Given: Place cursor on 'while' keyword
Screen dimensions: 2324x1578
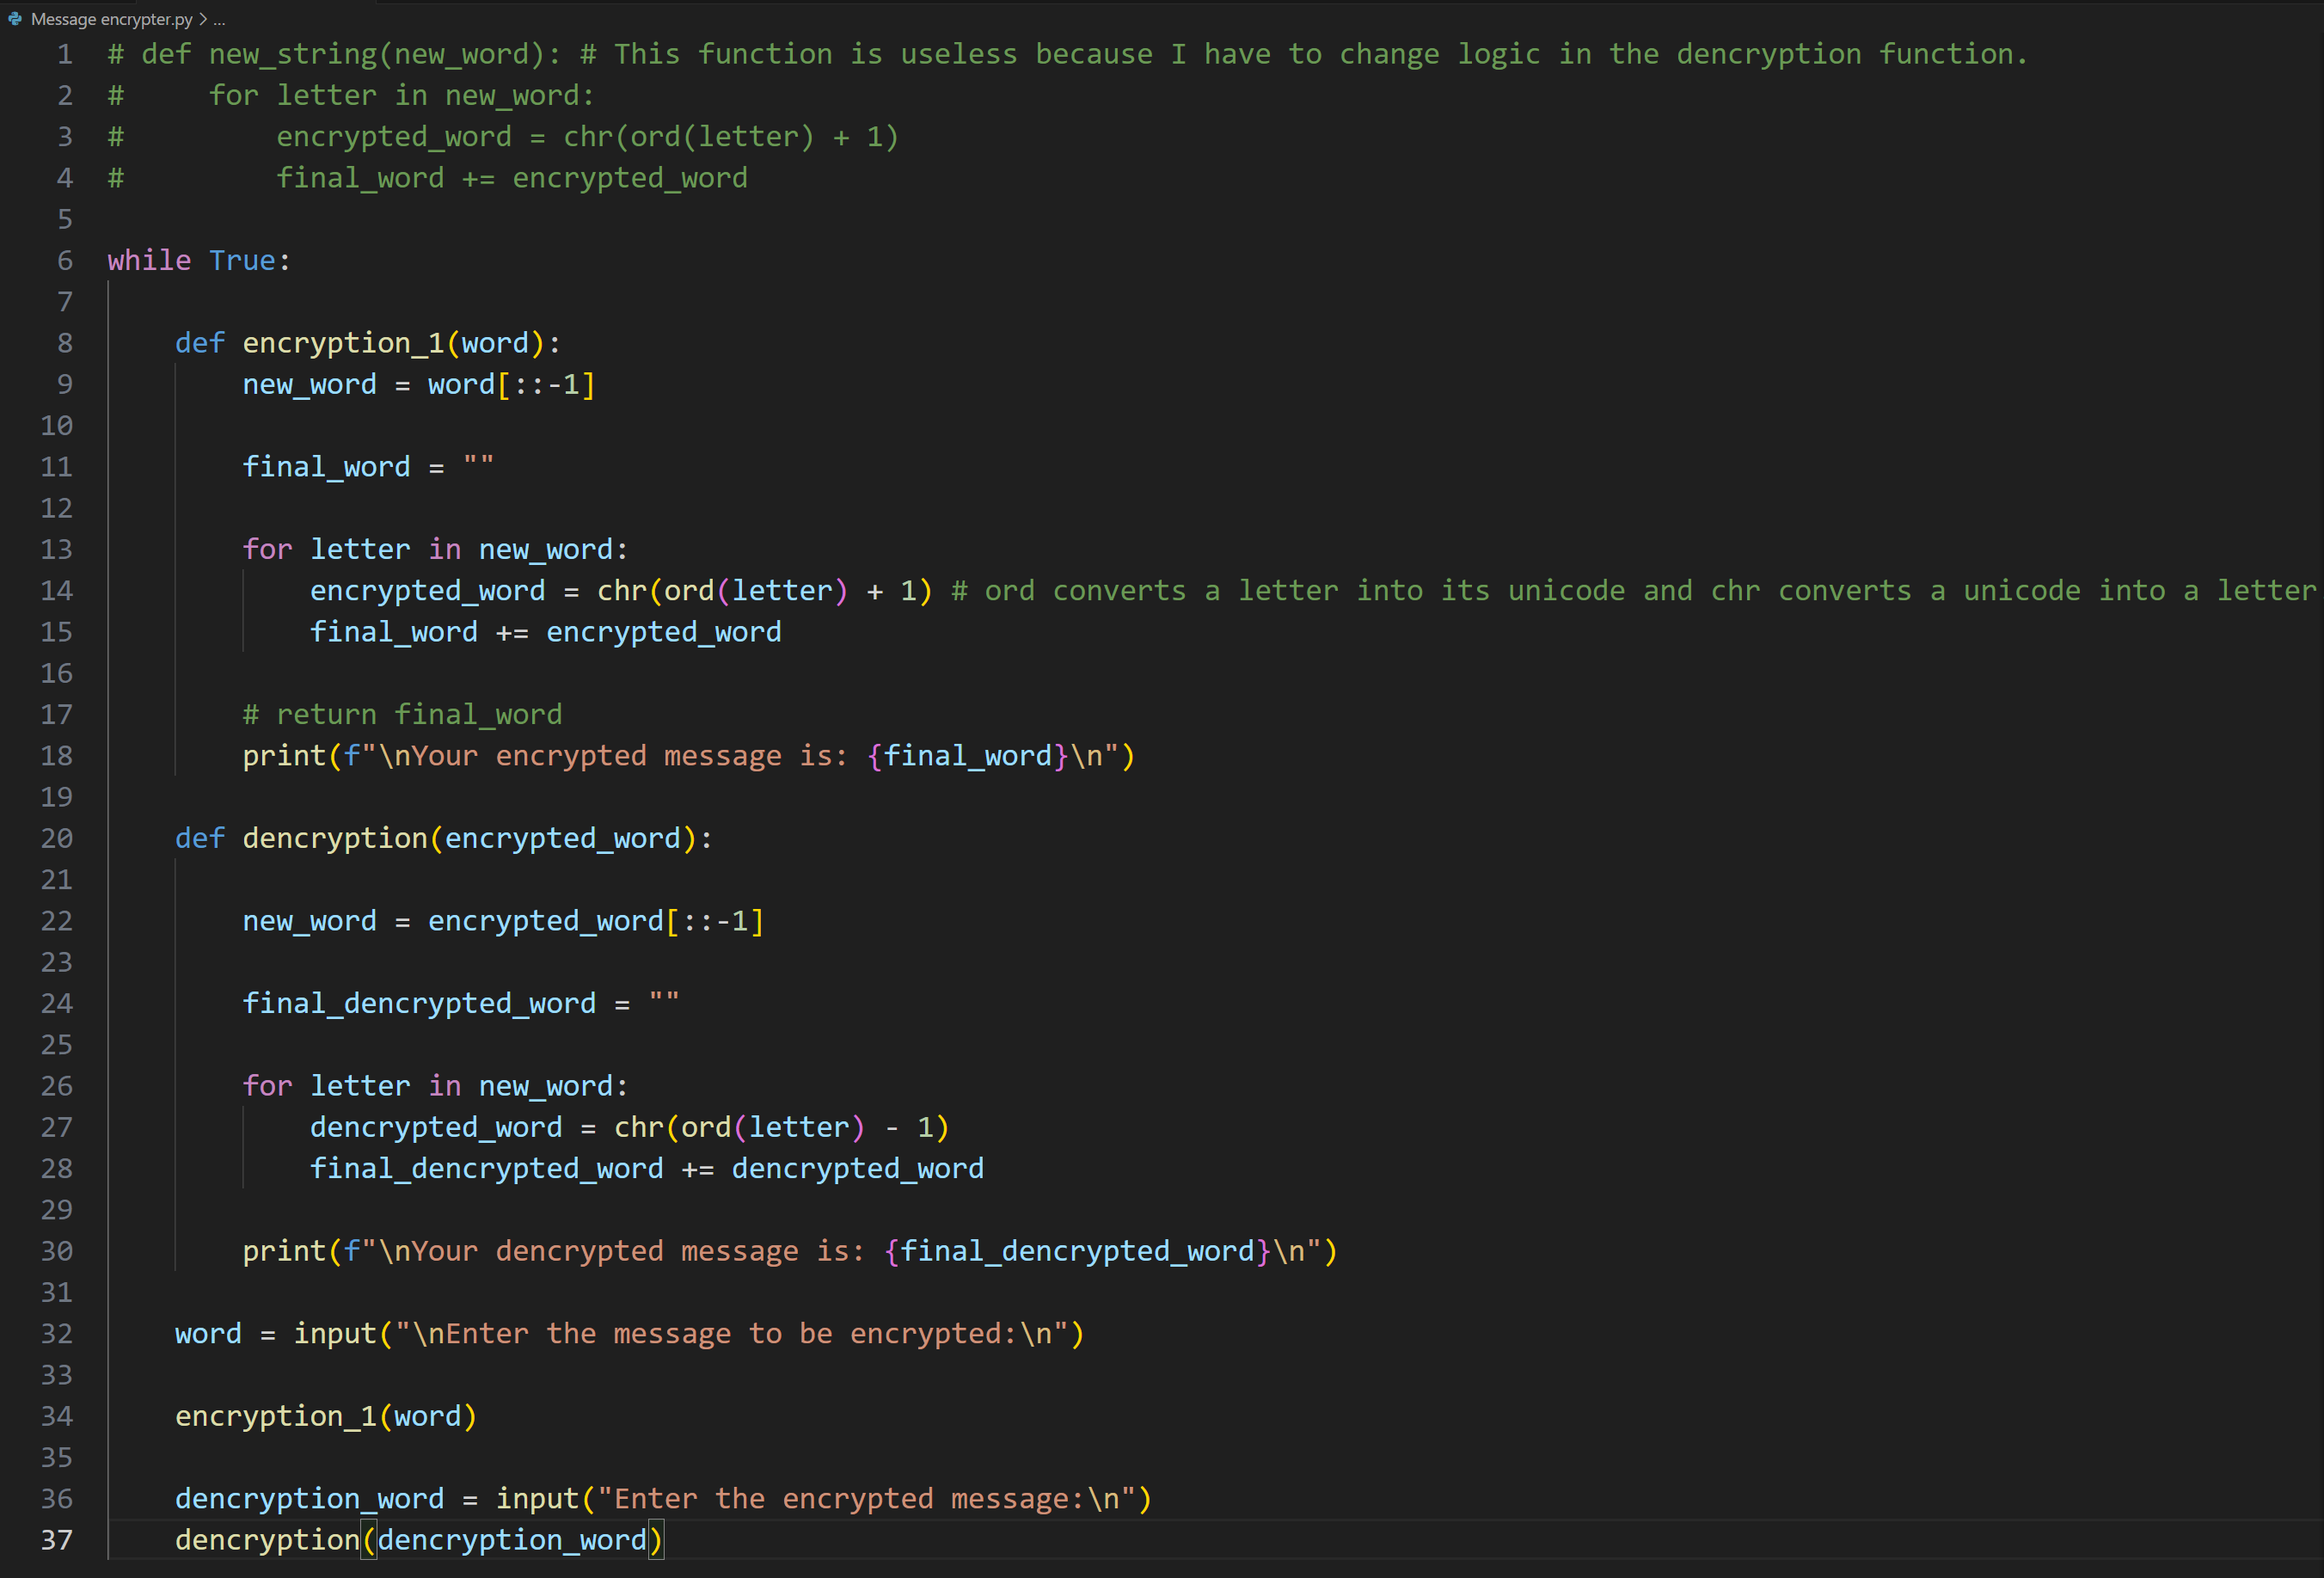Looking at the screenshot, I should coord(149,261).
